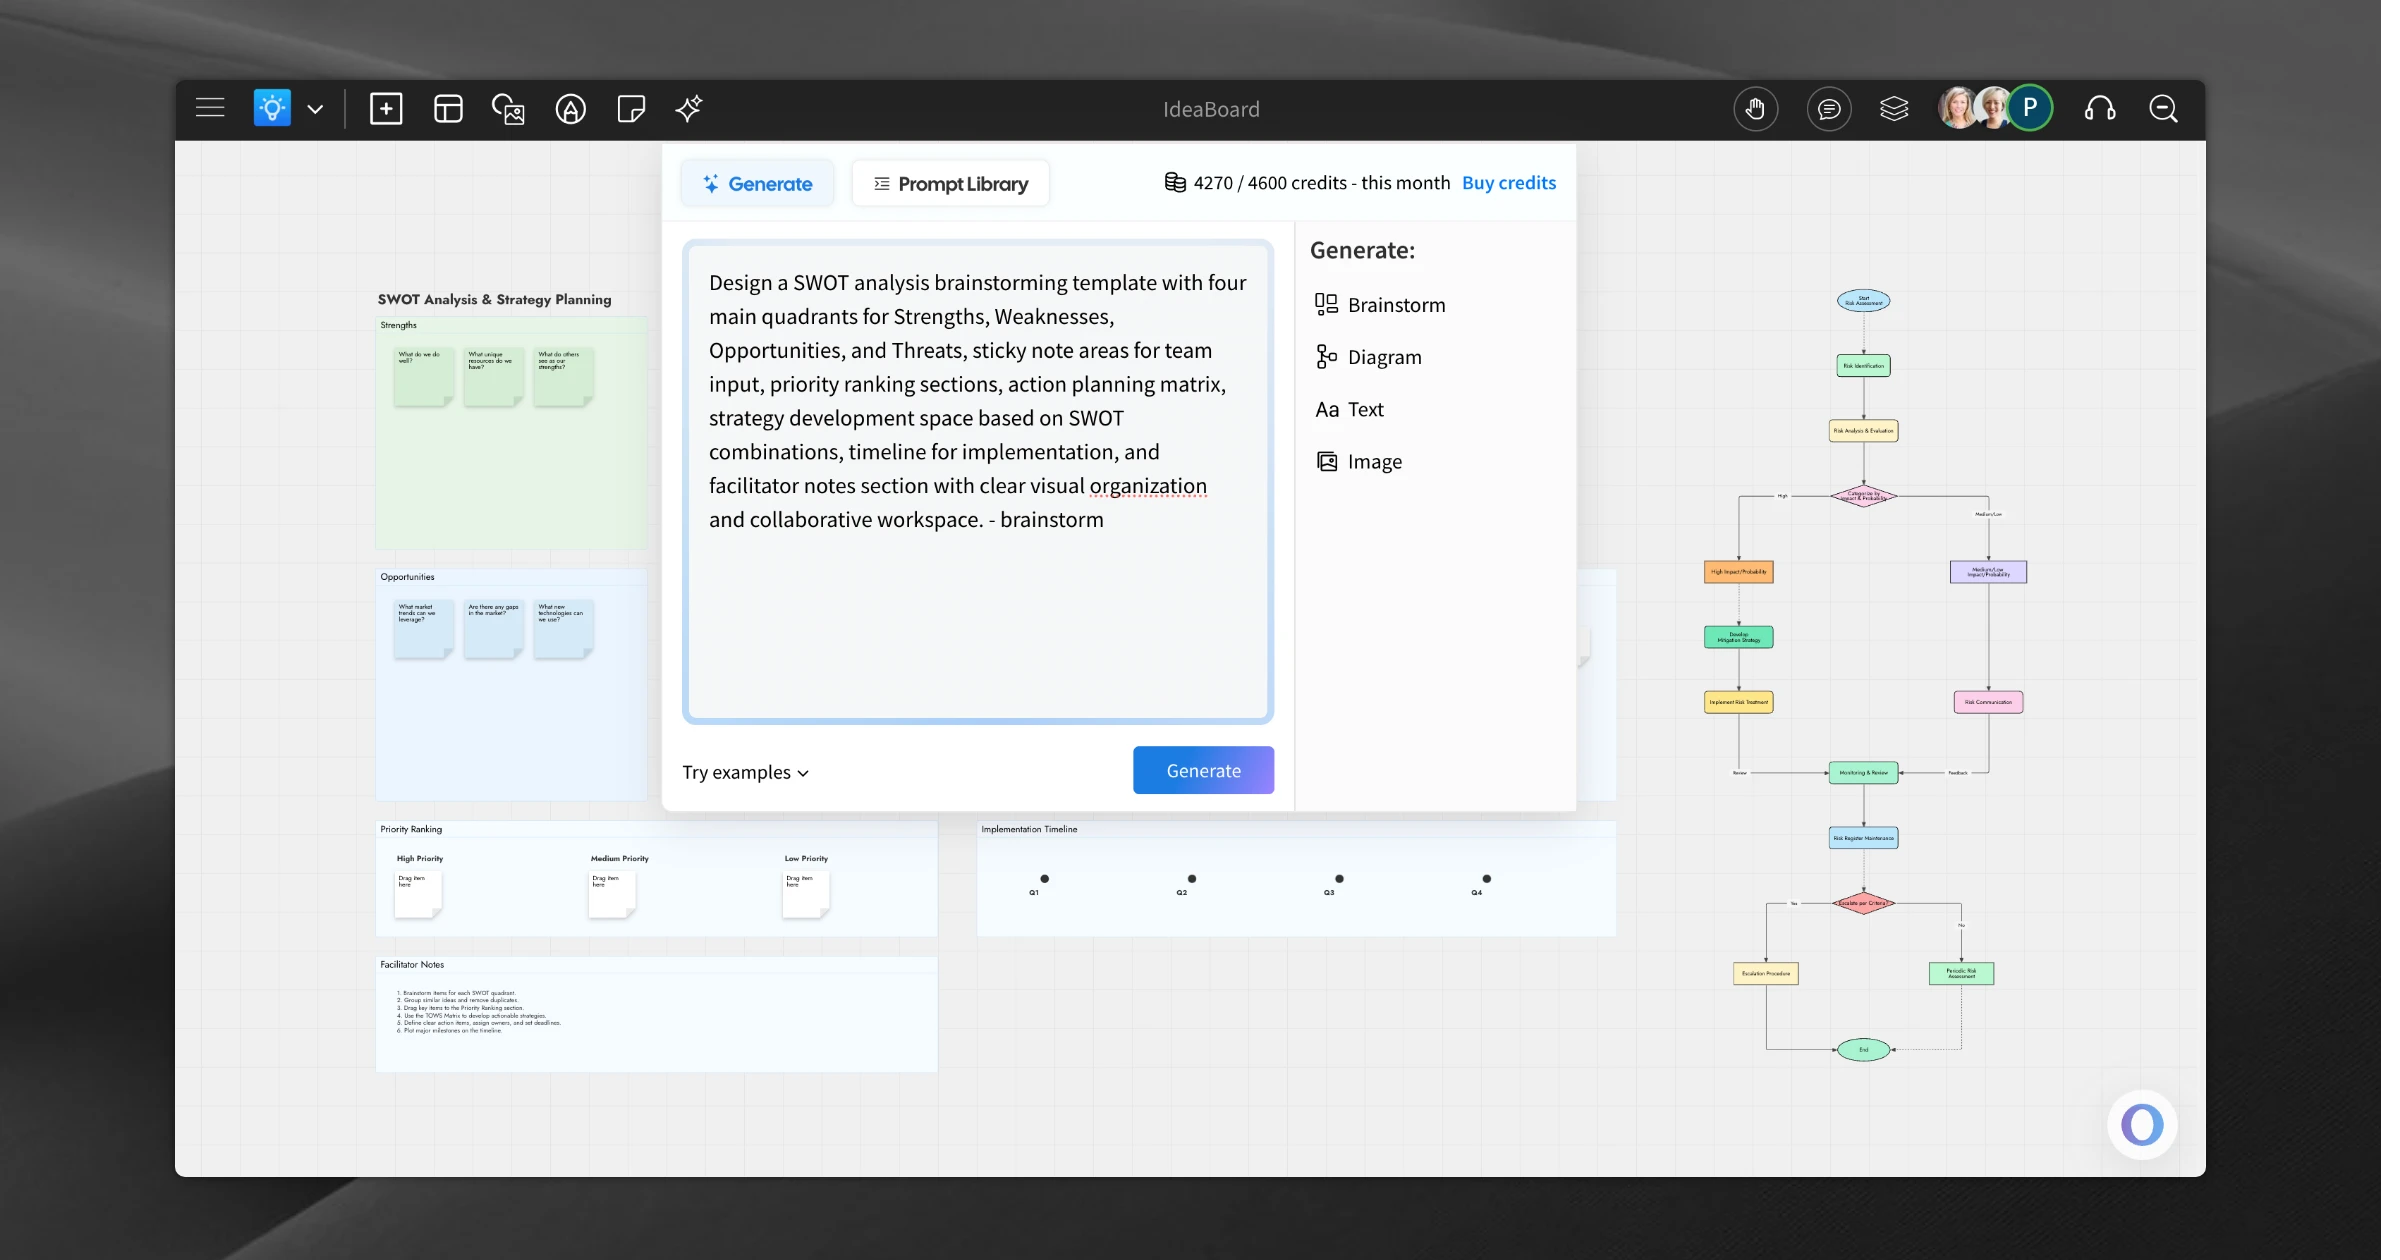Add a new frame with plus icon
Screen dimensions: 2400x1260
click(386, 108)
